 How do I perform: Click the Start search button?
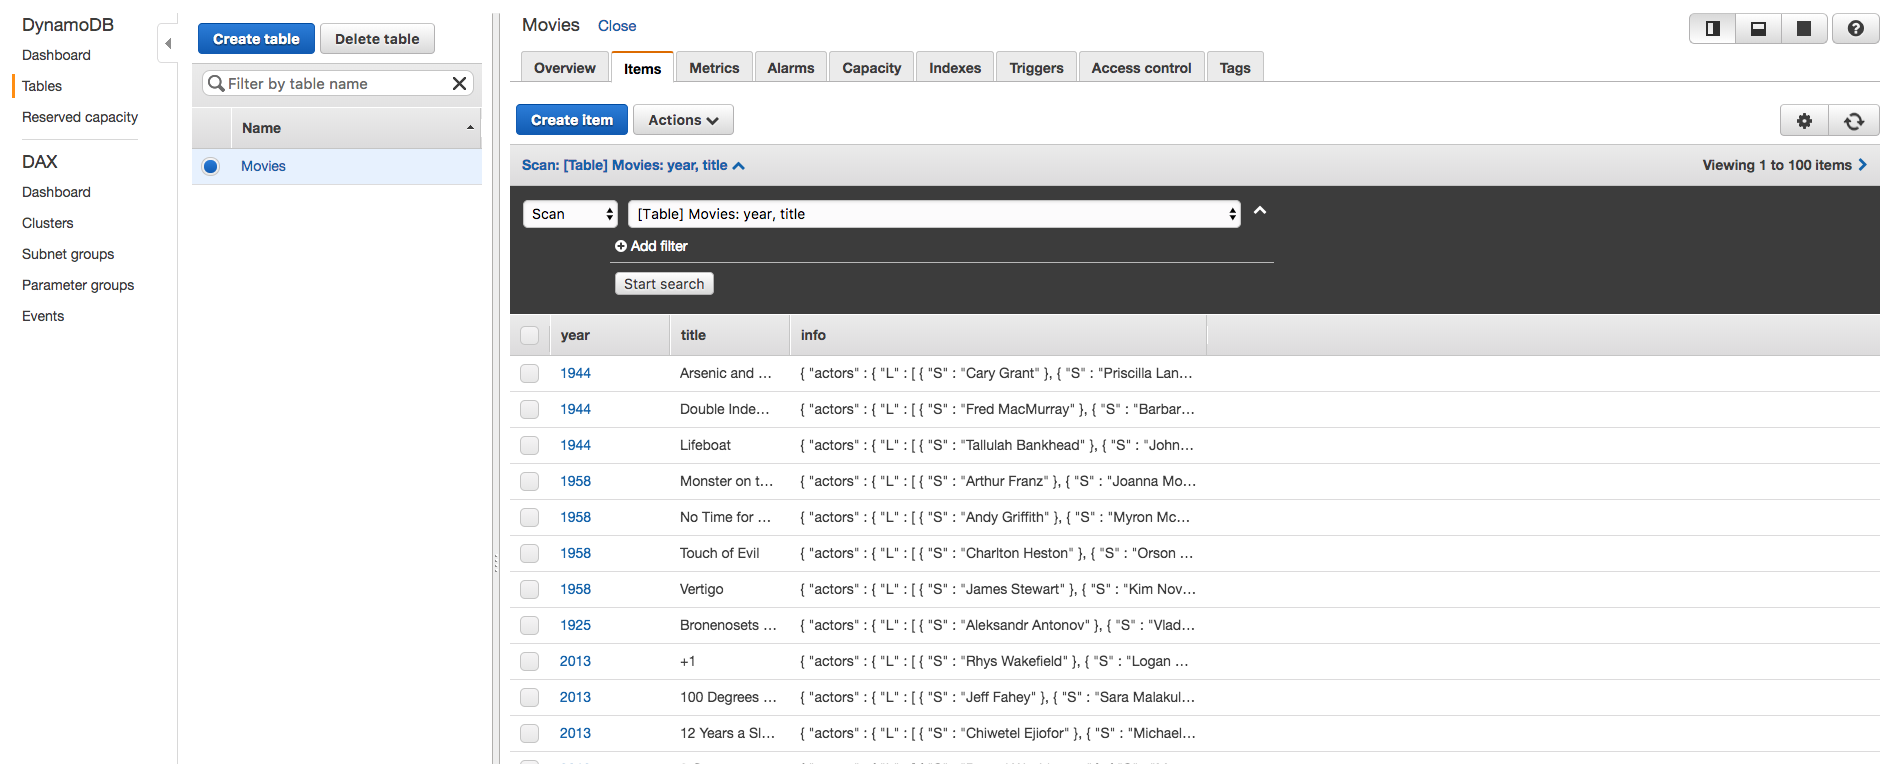click(664, 284)
